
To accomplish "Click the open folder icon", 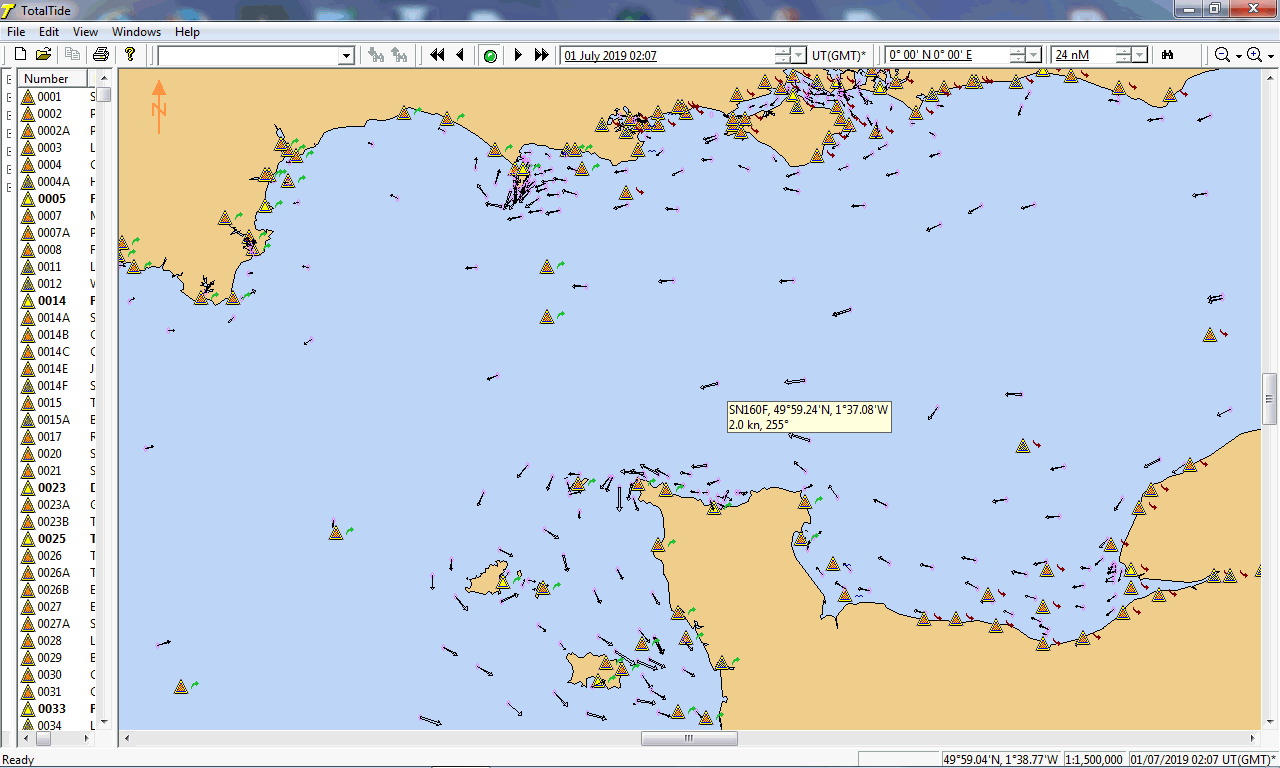I will click(x=44, y=55).
